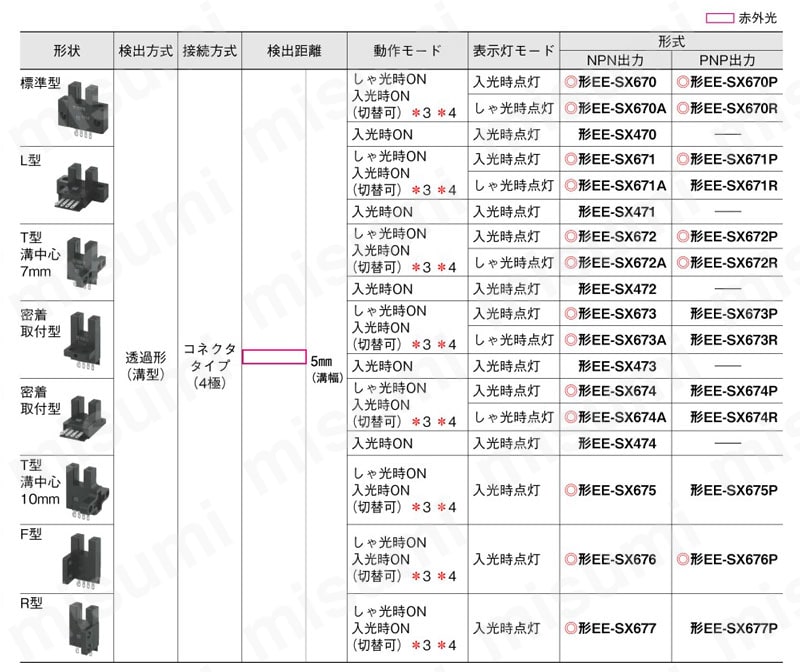Click the L型 sensor product image
The width and height of the screenshot is (800, 672).
(x=82, y=187)
